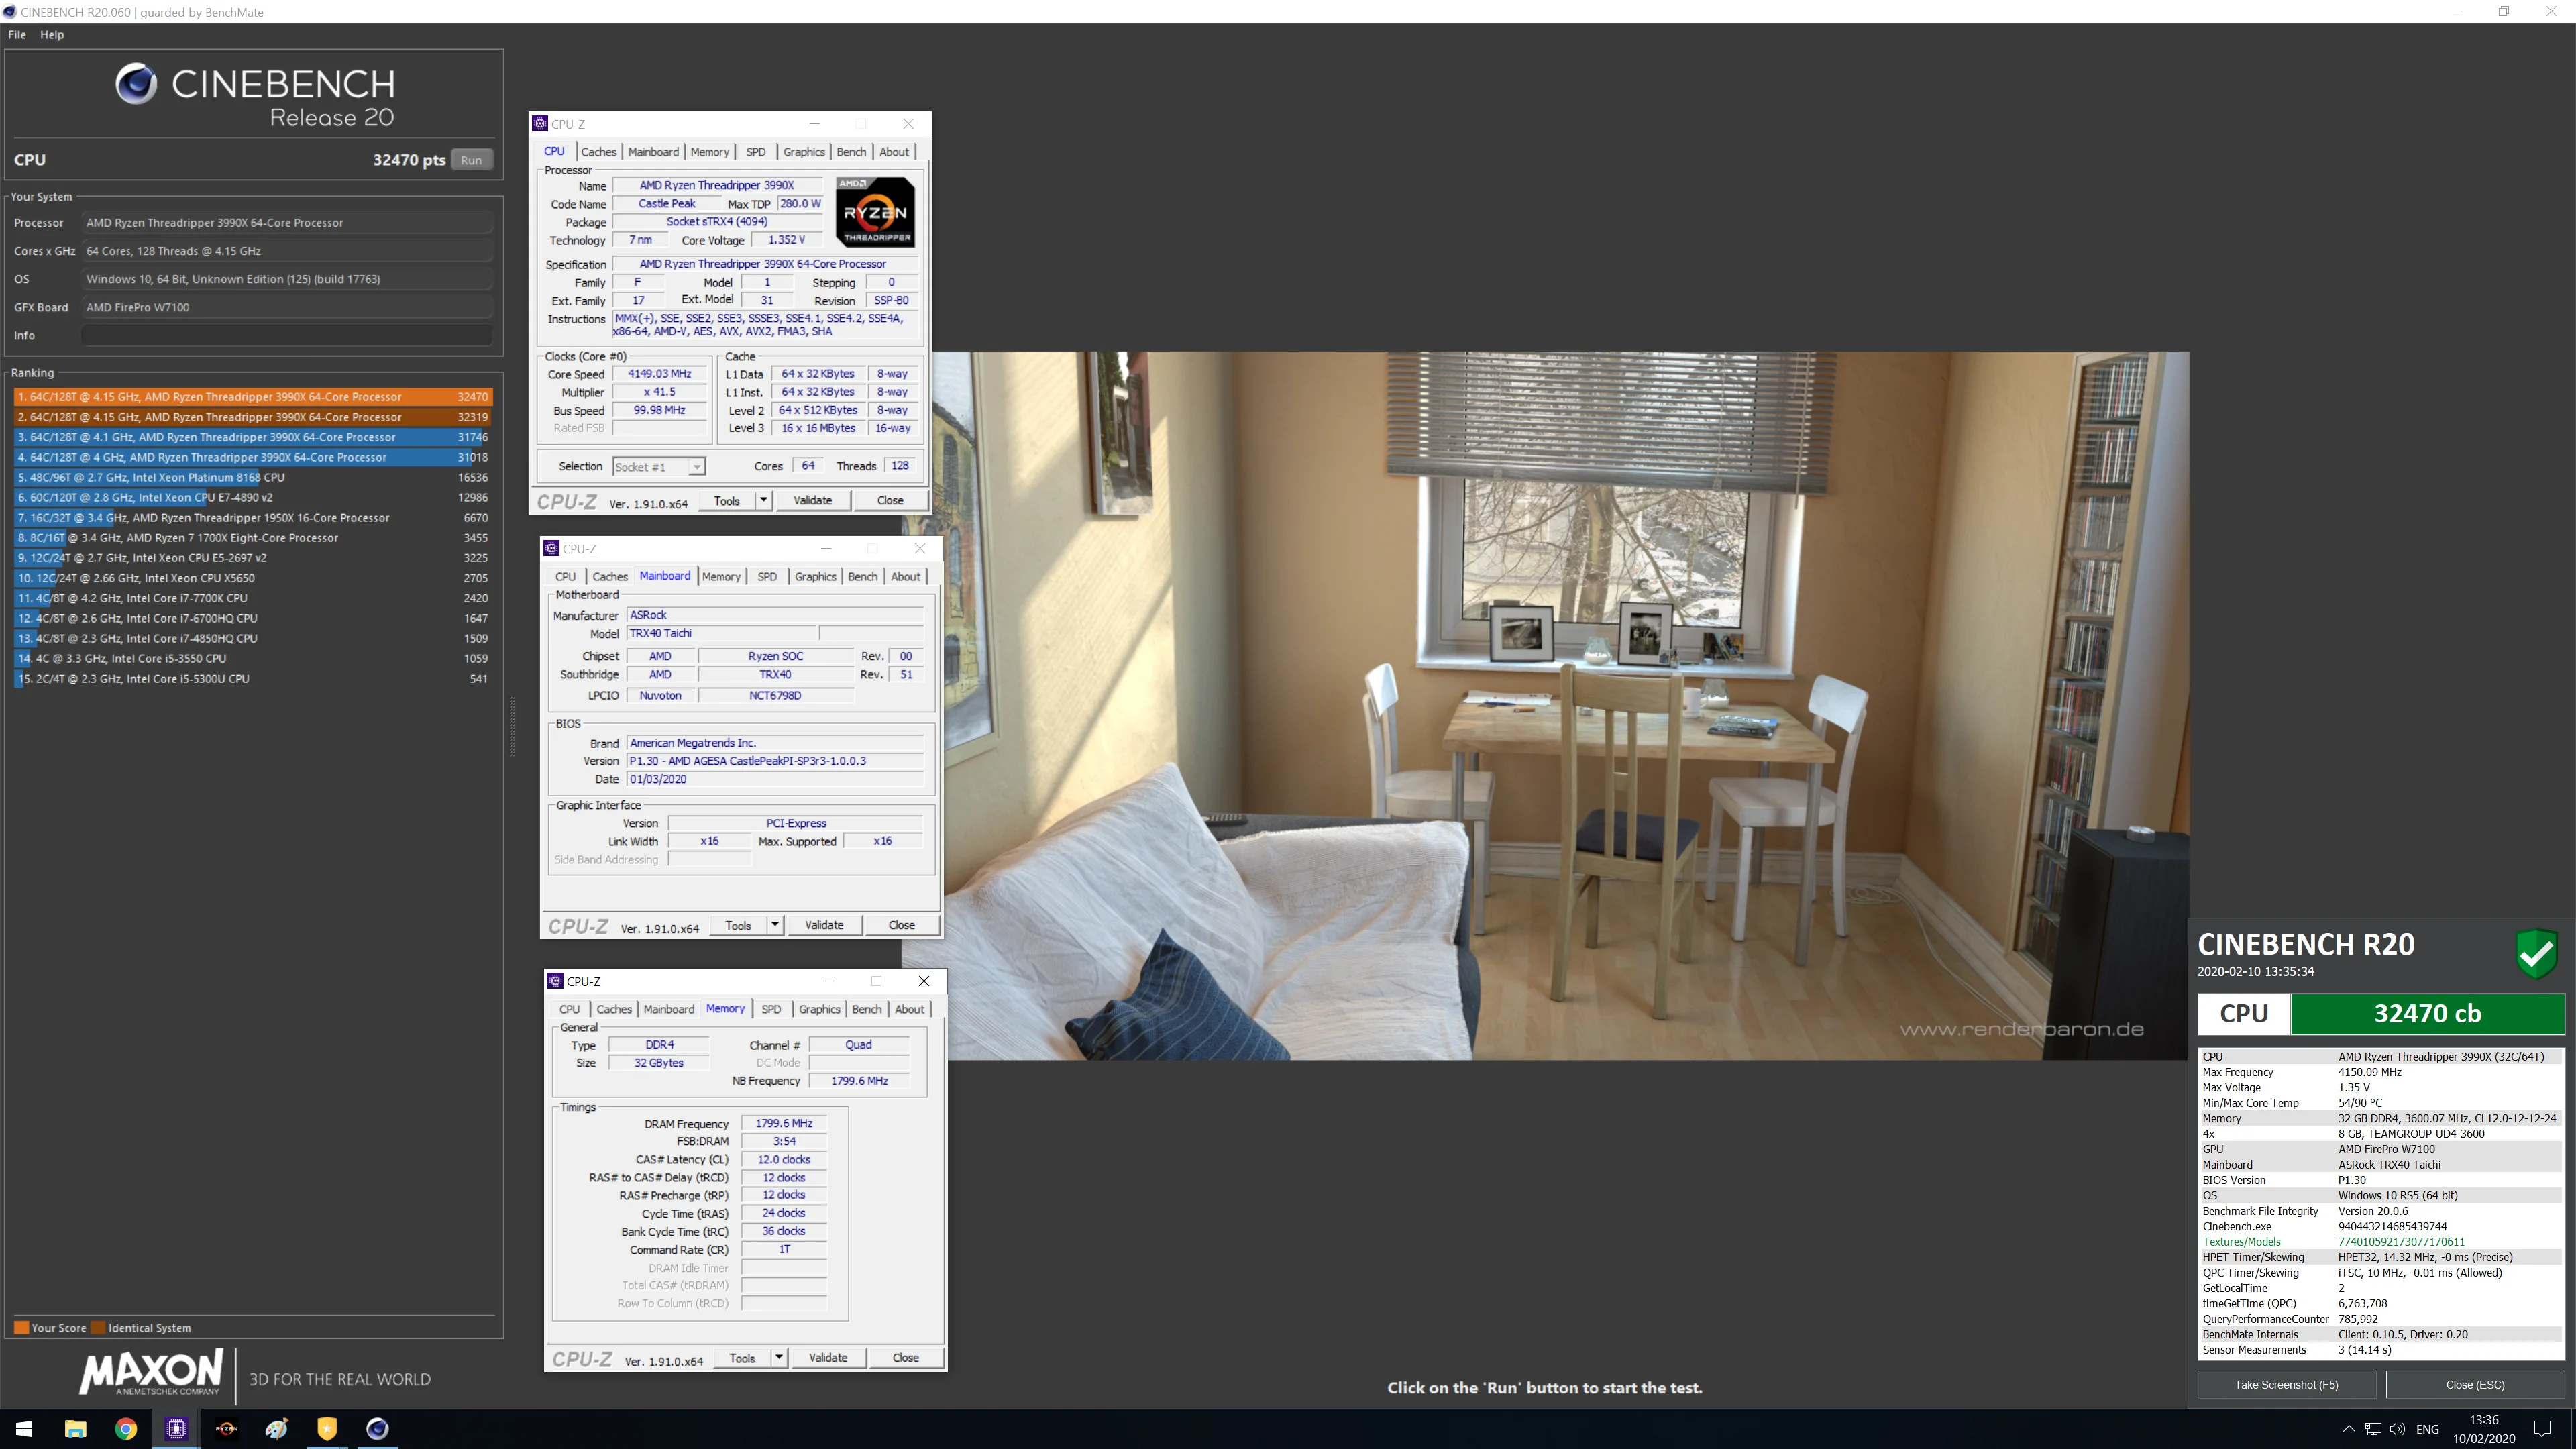Open File Explorer from taskbar
2576x1449 pixels.
point(75,1428)
